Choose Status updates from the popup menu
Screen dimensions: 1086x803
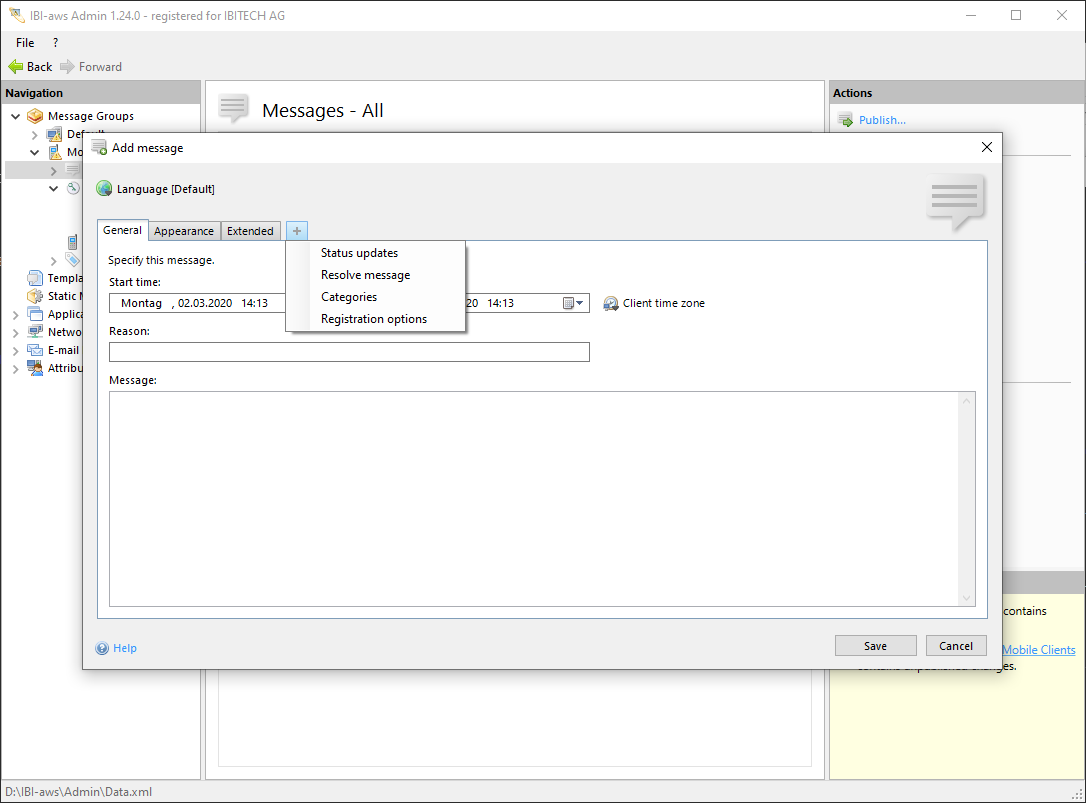pos(359,253)
